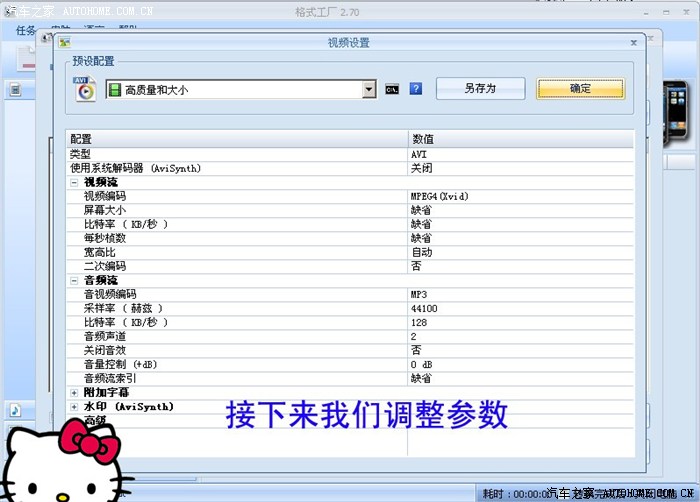Select the 音视频编码 row
The image size is (700, 502).
coord(350,294)
